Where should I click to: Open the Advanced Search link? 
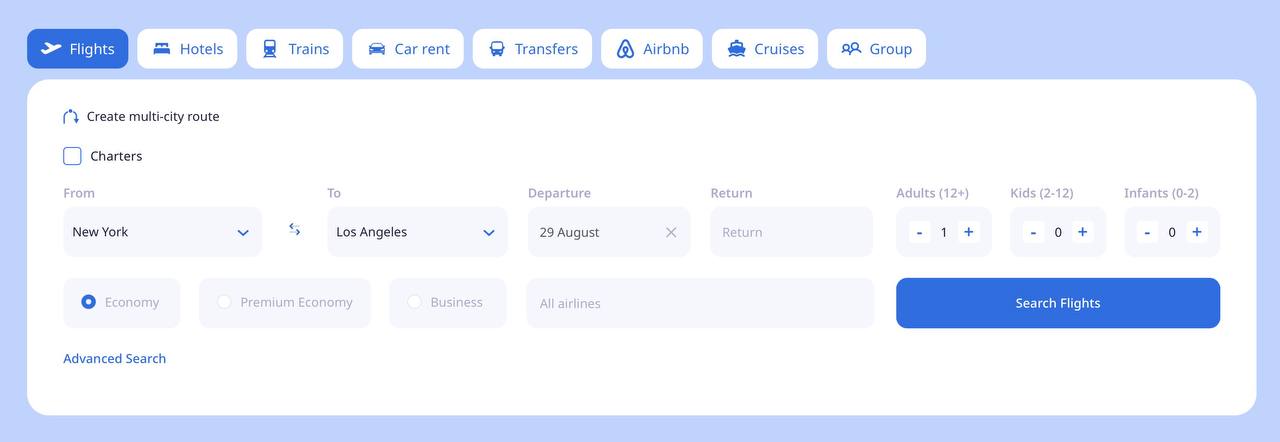click(115, 358)
